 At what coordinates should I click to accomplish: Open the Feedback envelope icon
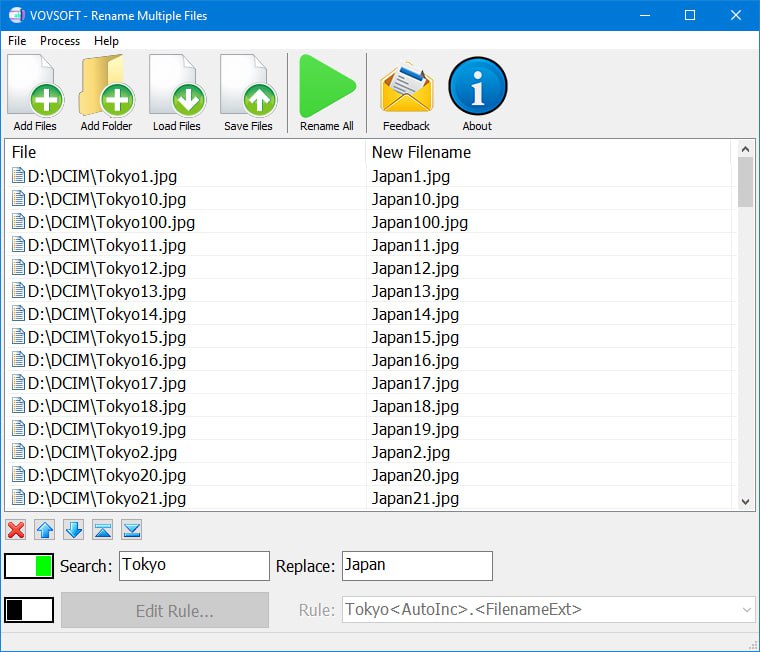point(406,92)
